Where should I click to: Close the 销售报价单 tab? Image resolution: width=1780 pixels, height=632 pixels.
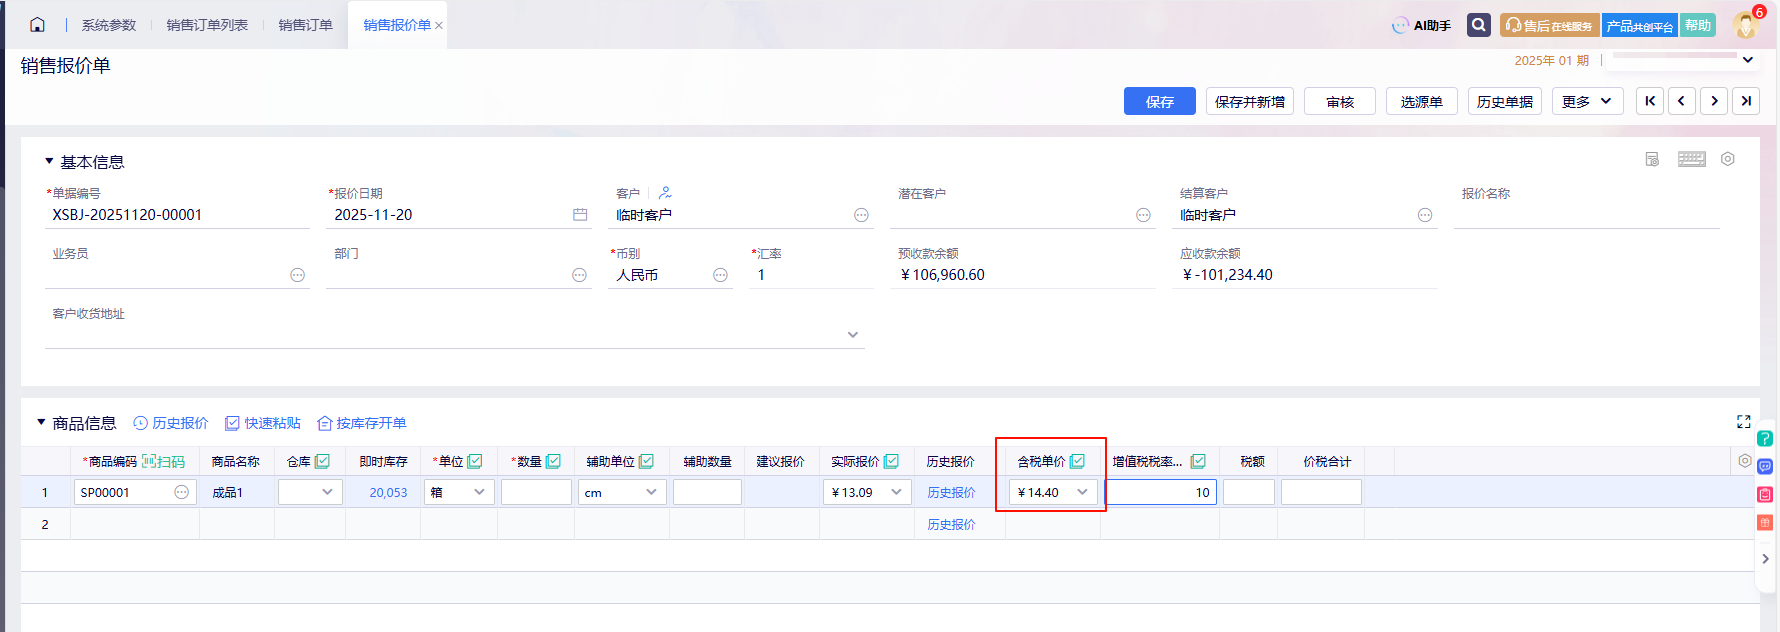click(x=439, y=26)
